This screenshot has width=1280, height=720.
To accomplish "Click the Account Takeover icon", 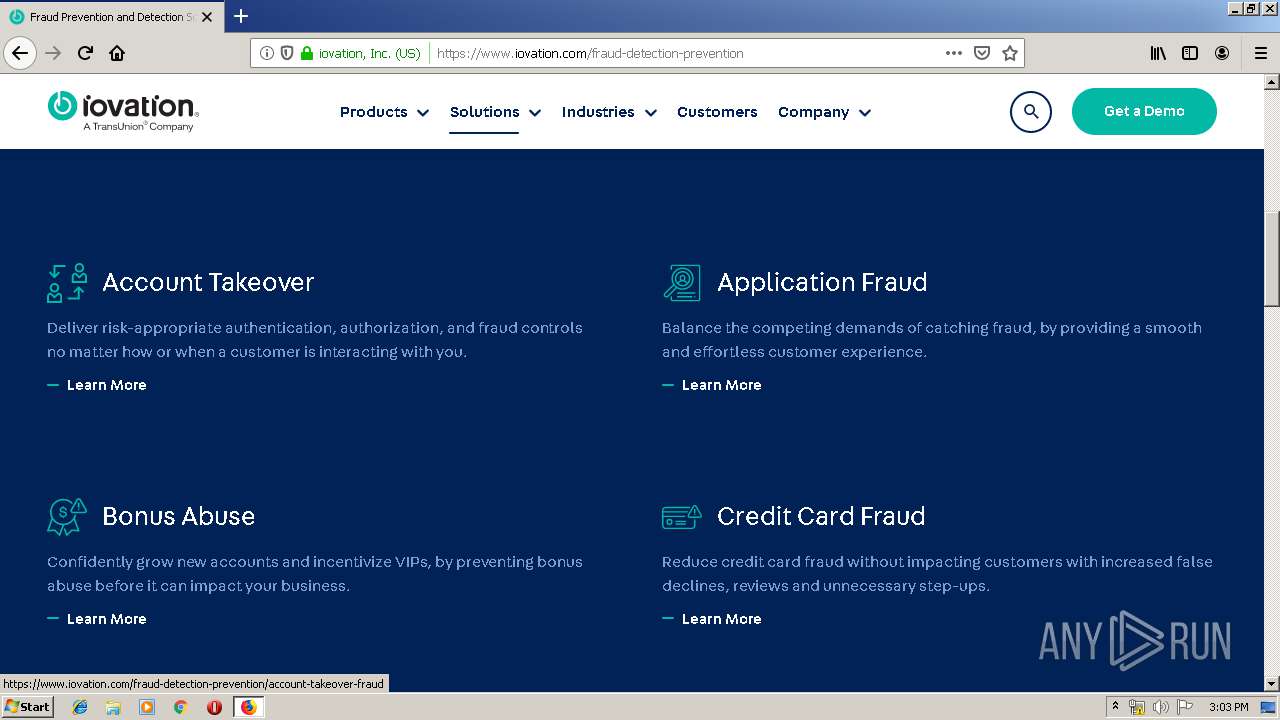I will pos(67,282).
